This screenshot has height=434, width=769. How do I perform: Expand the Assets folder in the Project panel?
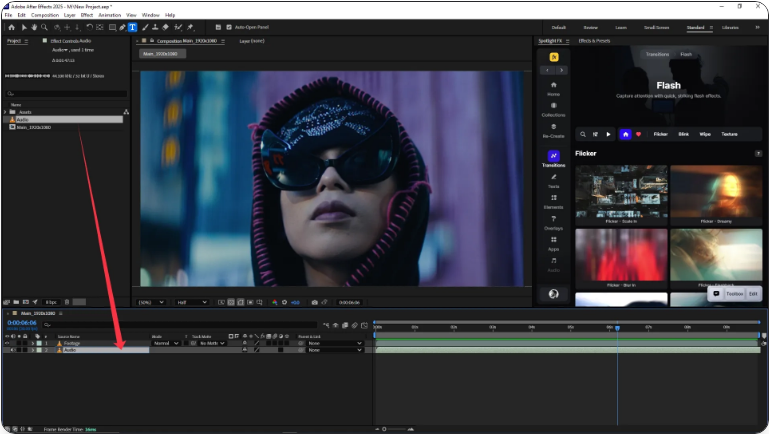coord(6,112)
